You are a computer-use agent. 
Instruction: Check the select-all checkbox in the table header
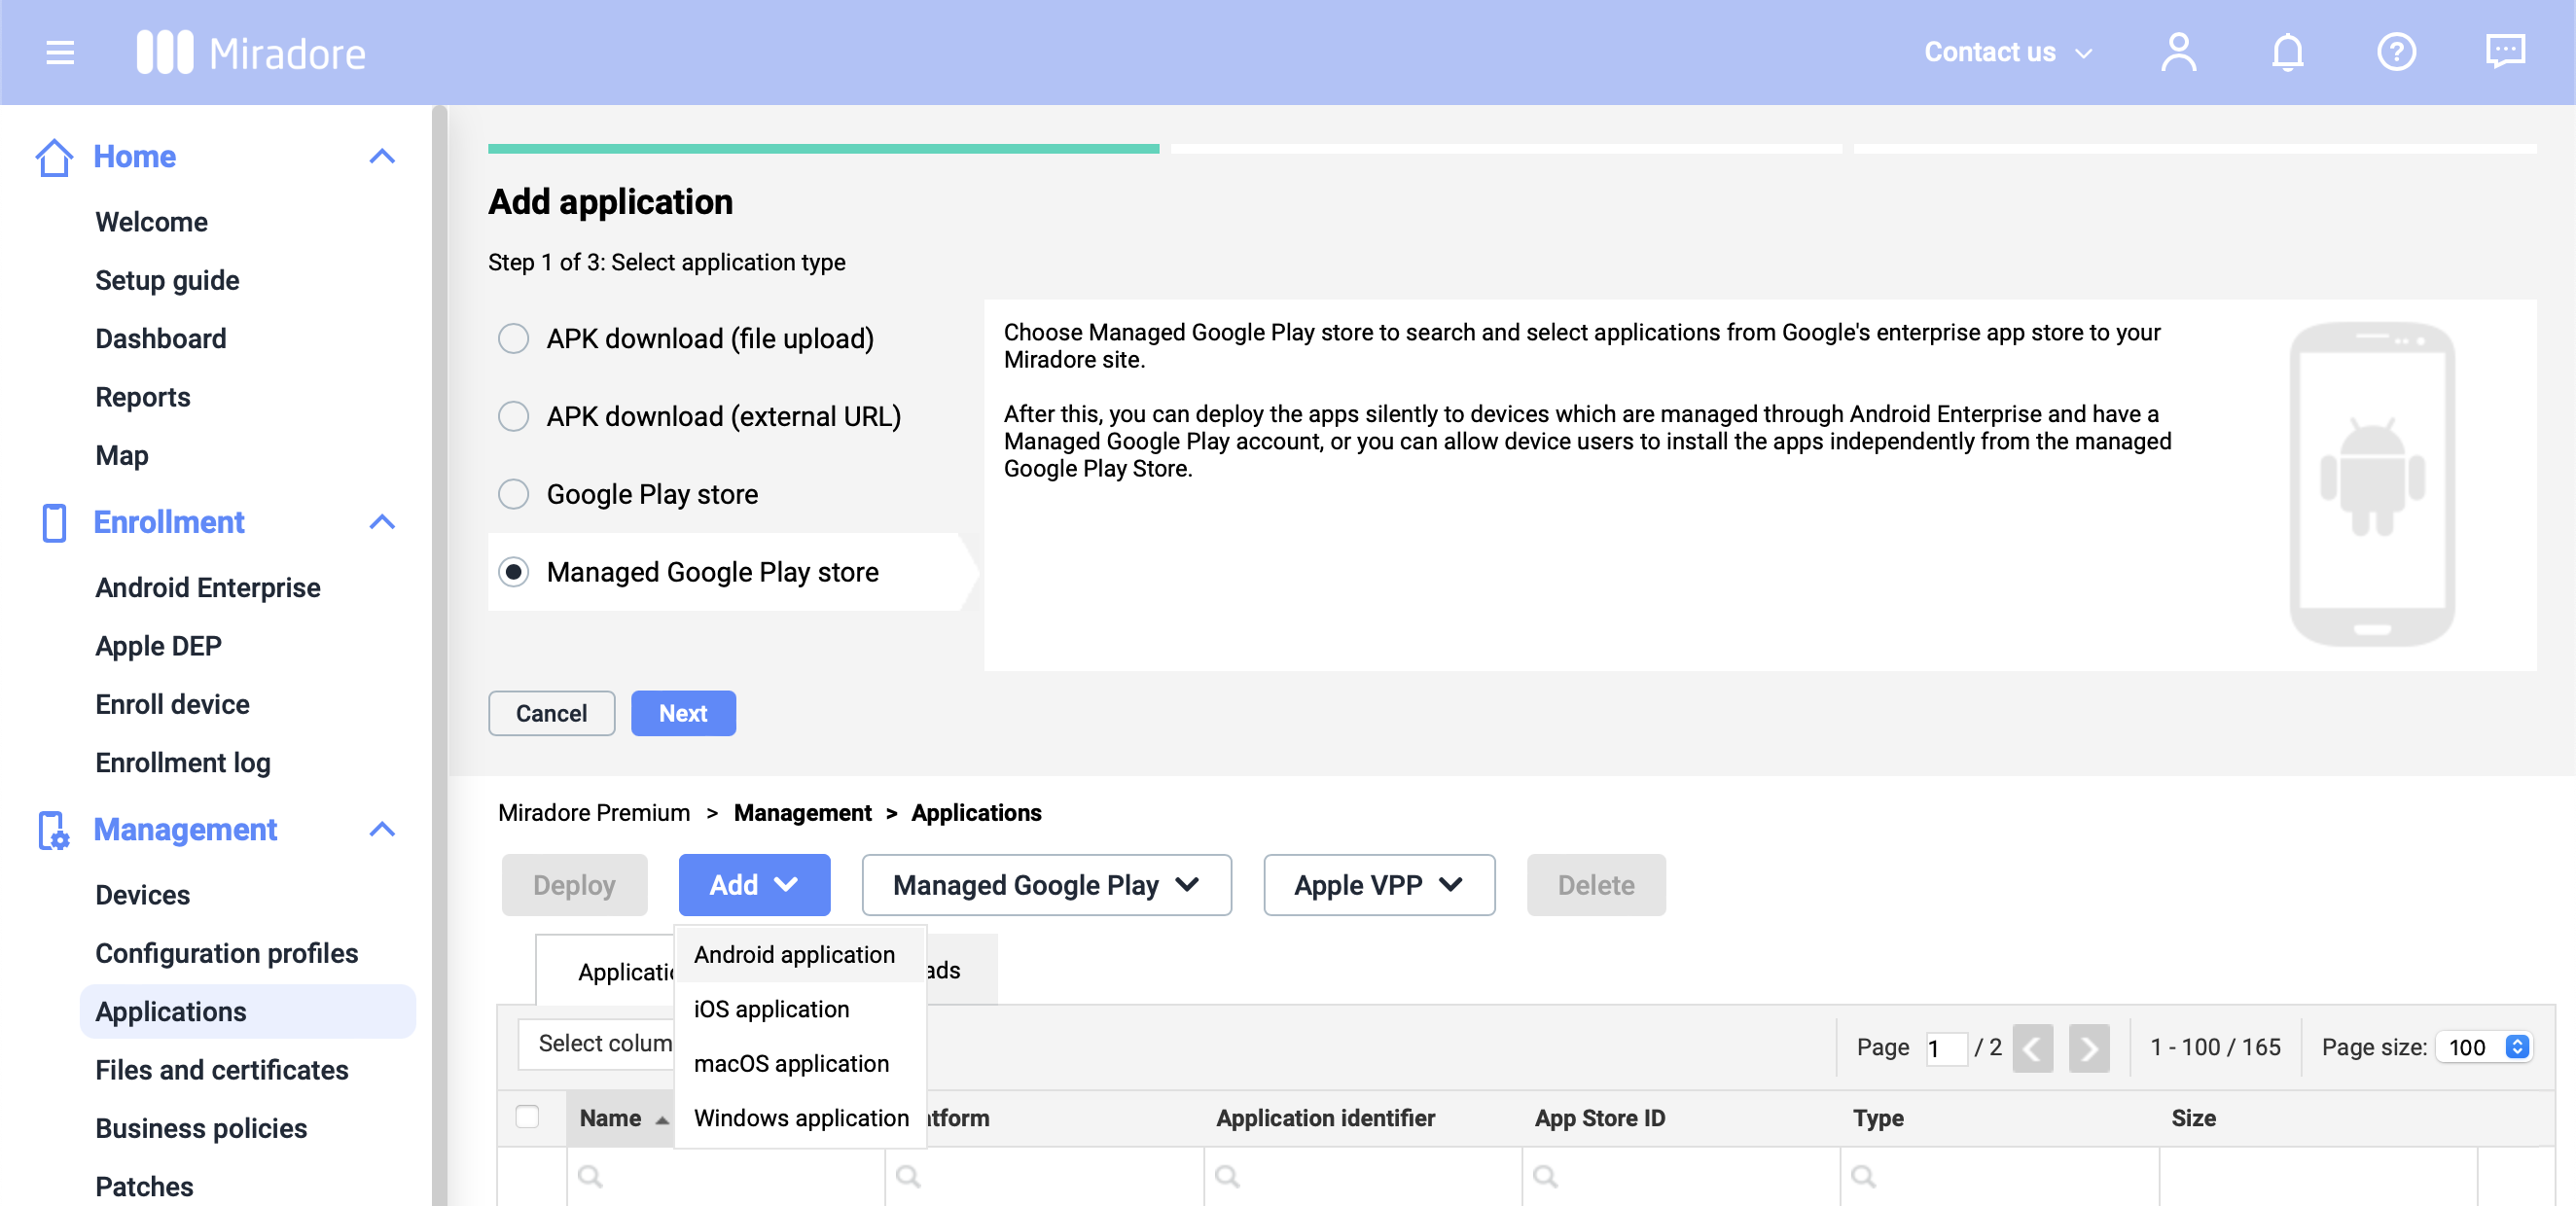coord(529,1118)
